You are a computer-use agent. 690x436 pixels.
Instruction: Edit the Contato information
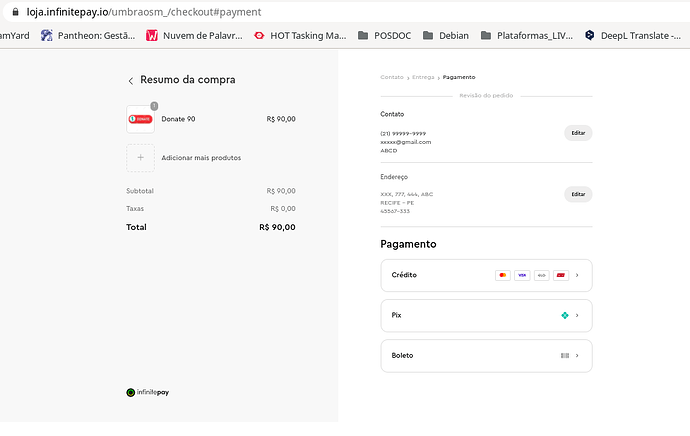pyautogui.click(x=578, y=133)
